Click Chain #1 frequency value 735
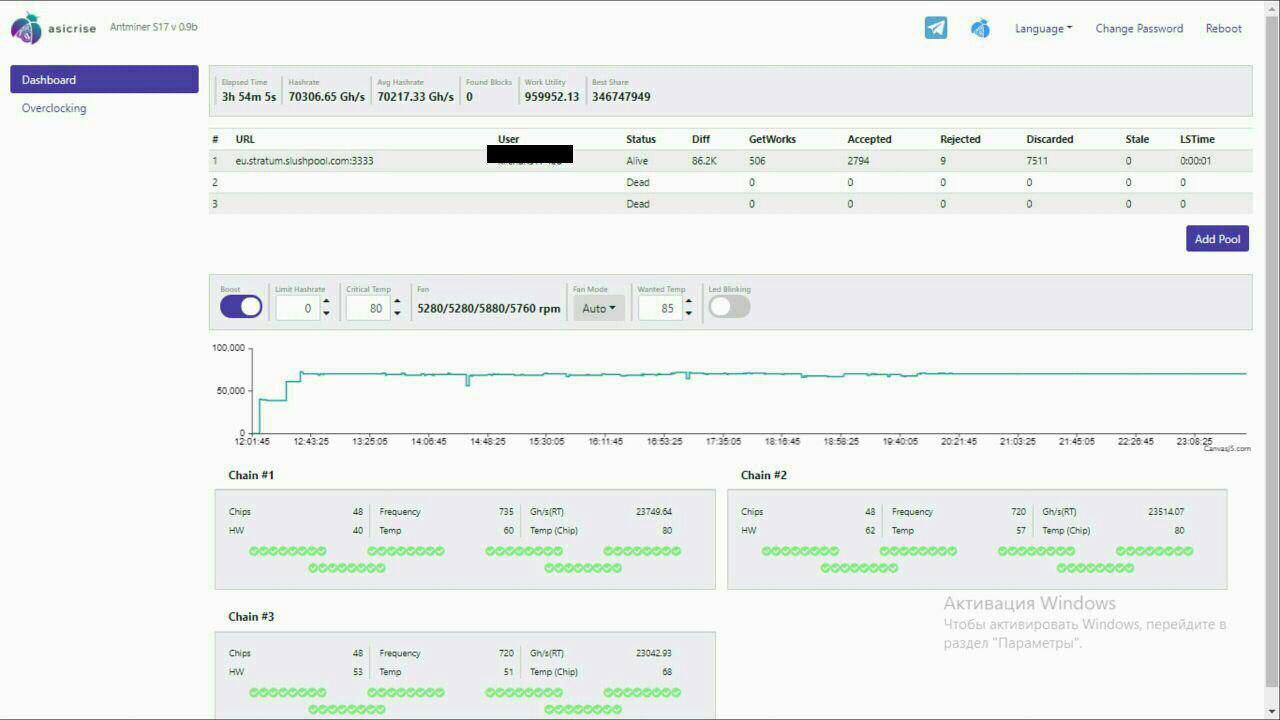The image size is (1280, 720). pyautogui.click(x=506, y=512)
